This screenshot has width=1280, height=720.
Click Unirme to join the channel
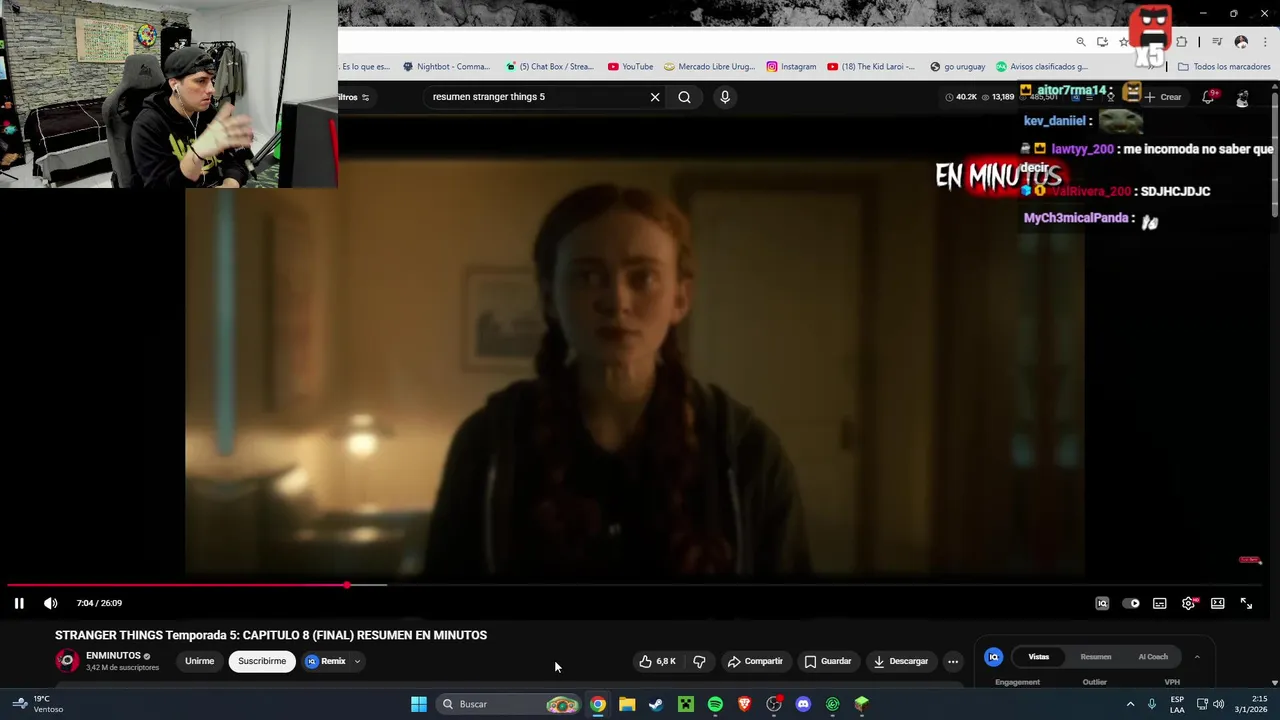199,661
